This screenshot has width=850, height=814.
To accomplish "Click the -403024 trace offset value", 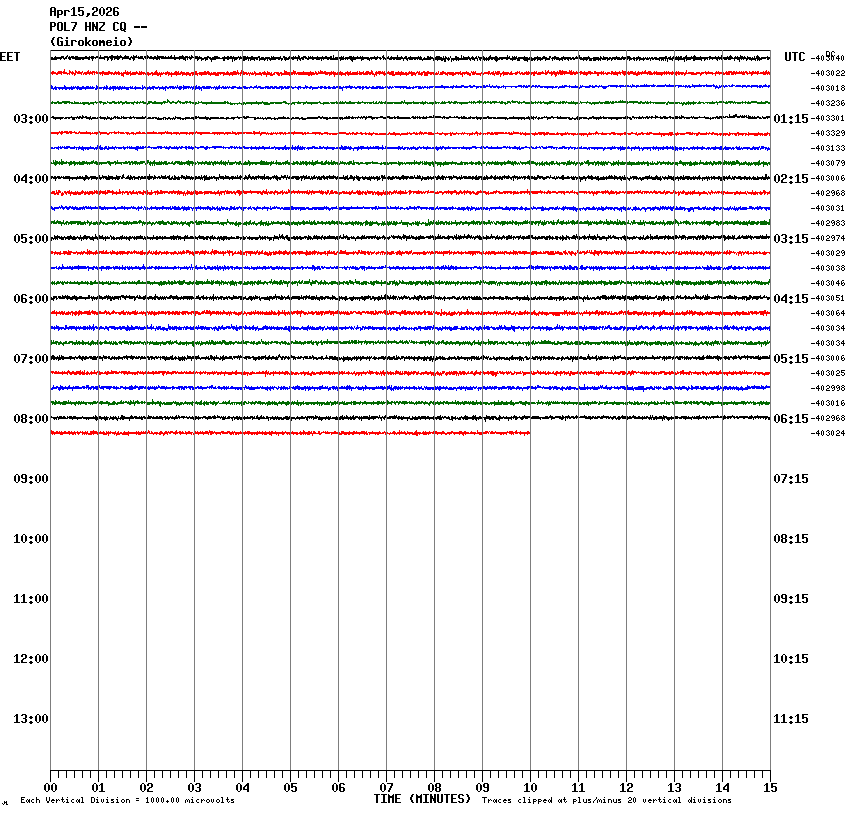I will pyautogui.click(x=829, y=433).
